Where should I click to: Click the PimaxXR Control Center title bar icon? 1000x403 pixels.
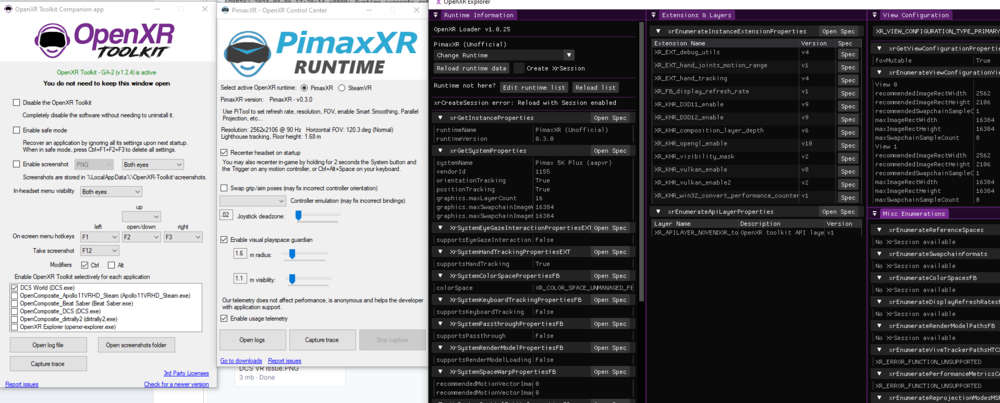coord(224,11)
